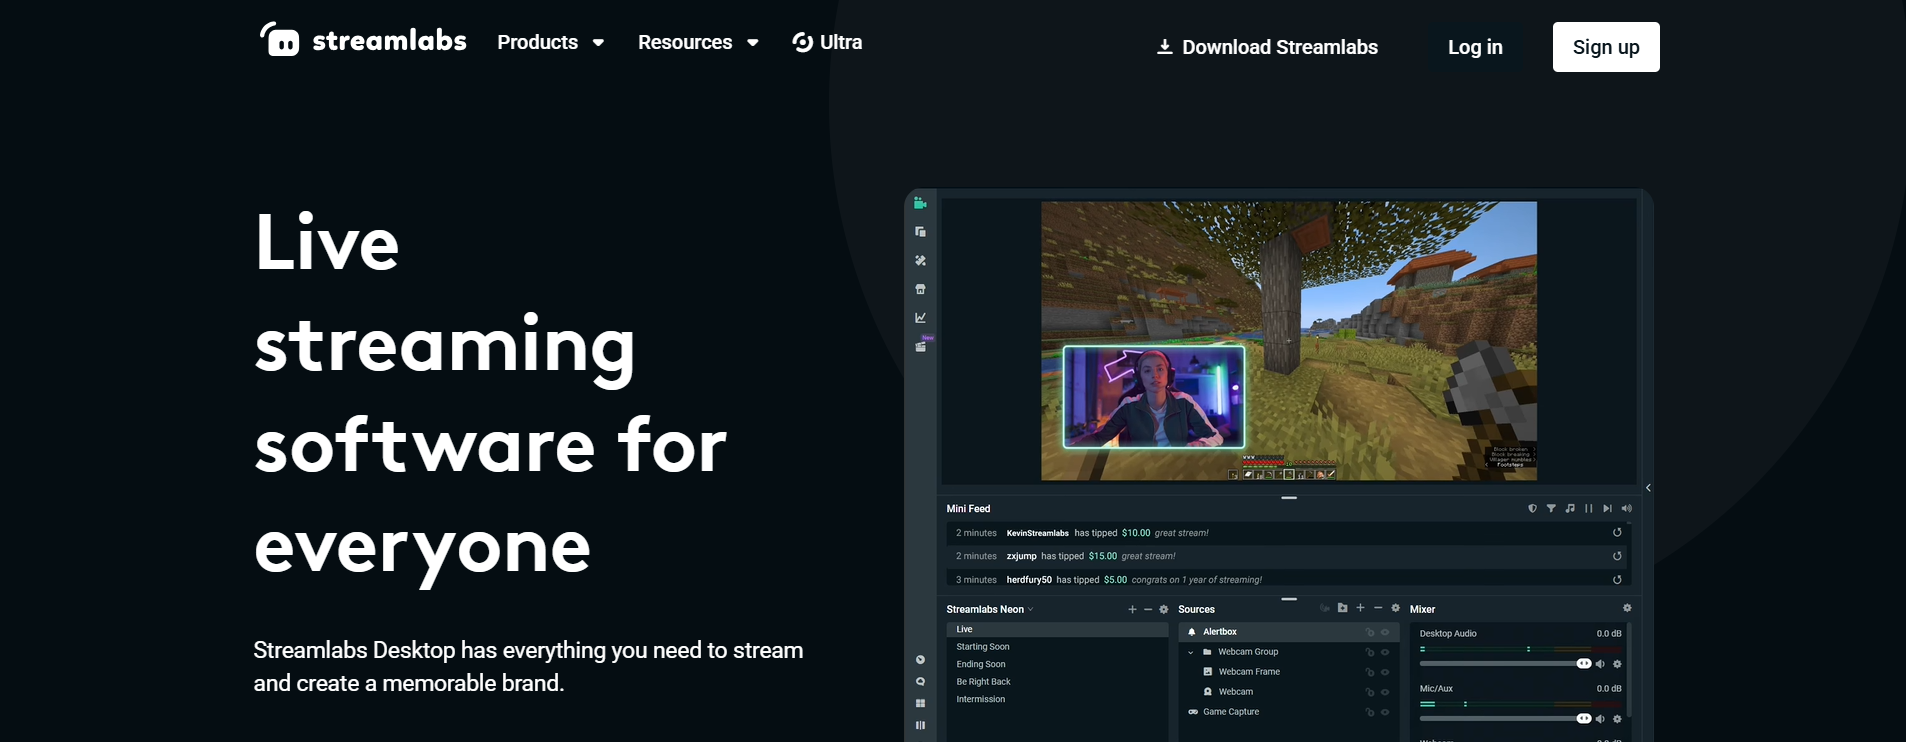Toggle visibility of Webcam source
Image resolution: width=1906 pixels, height=742 pixels.
[x=1385, y=692]
